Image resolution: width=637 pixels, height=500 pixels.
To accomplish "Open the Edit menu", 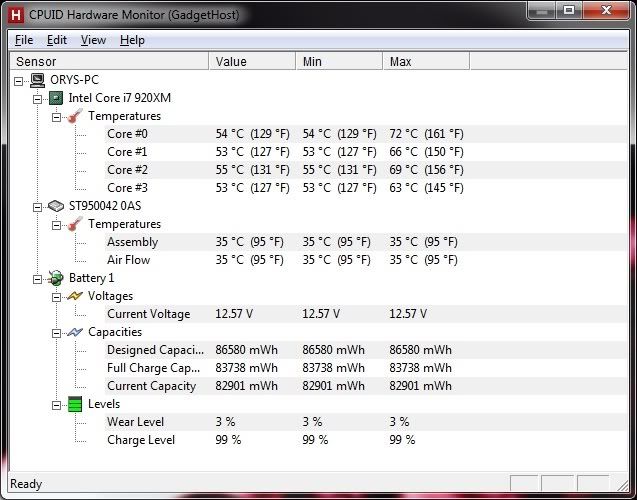I will tap(56, 40).
